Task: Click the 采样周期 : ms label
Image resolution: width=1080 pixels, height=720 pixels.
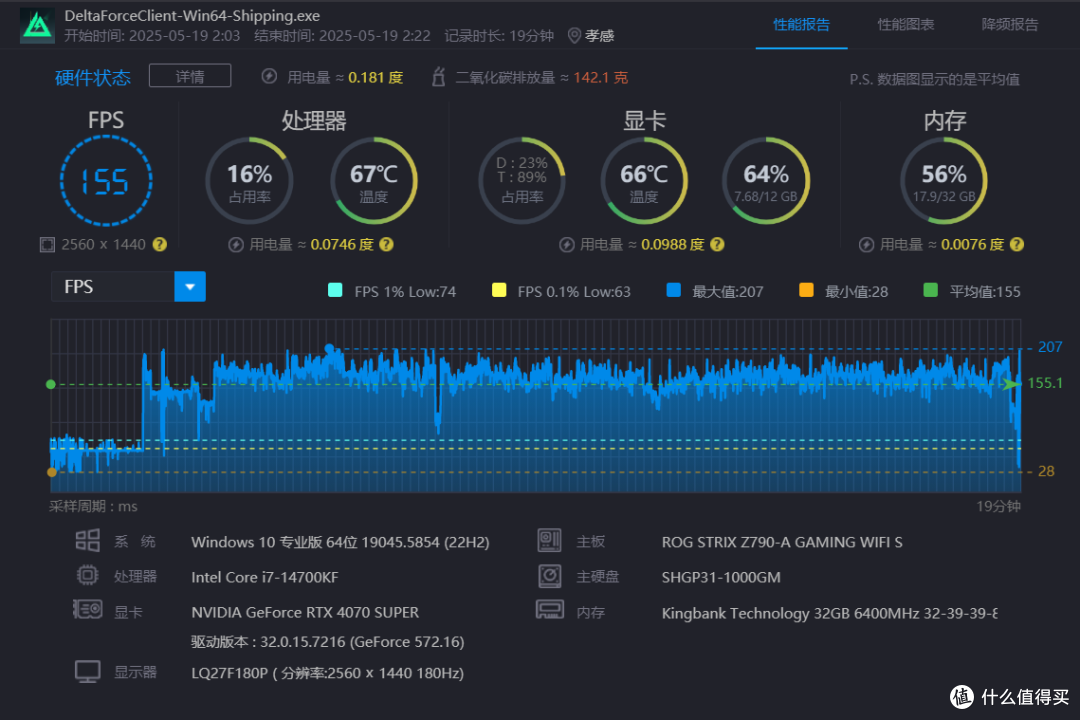Action: pos(93,506)
